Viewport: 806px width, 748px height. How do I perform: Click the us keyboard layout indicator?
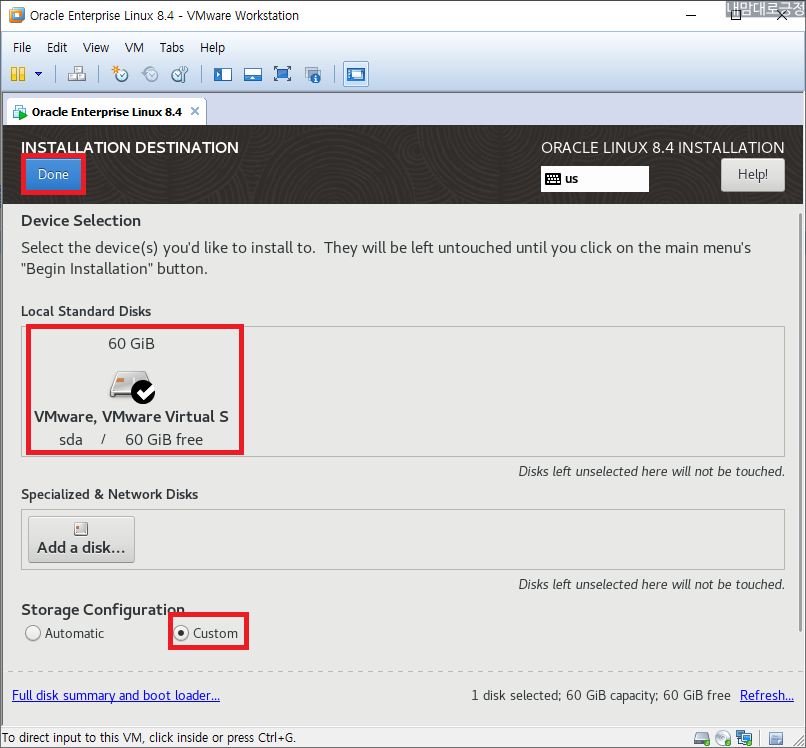(595, 179)
